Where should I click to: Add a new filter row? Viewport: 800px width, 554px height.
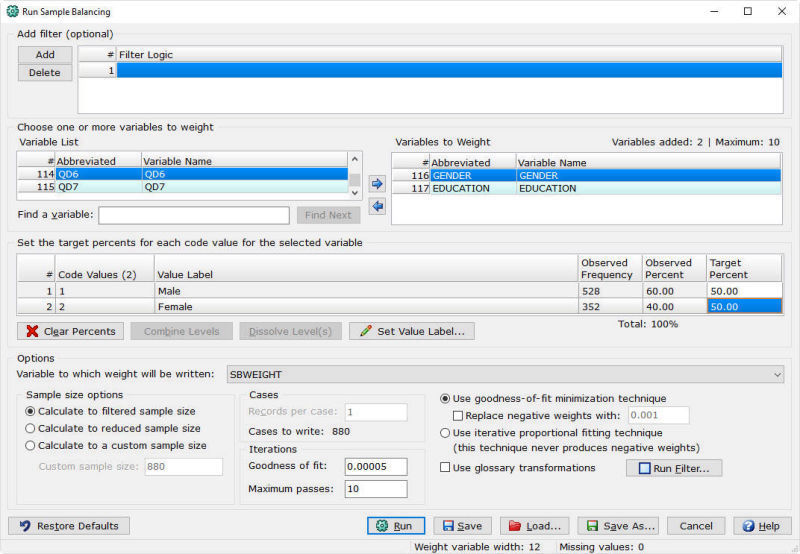(45, 55)
